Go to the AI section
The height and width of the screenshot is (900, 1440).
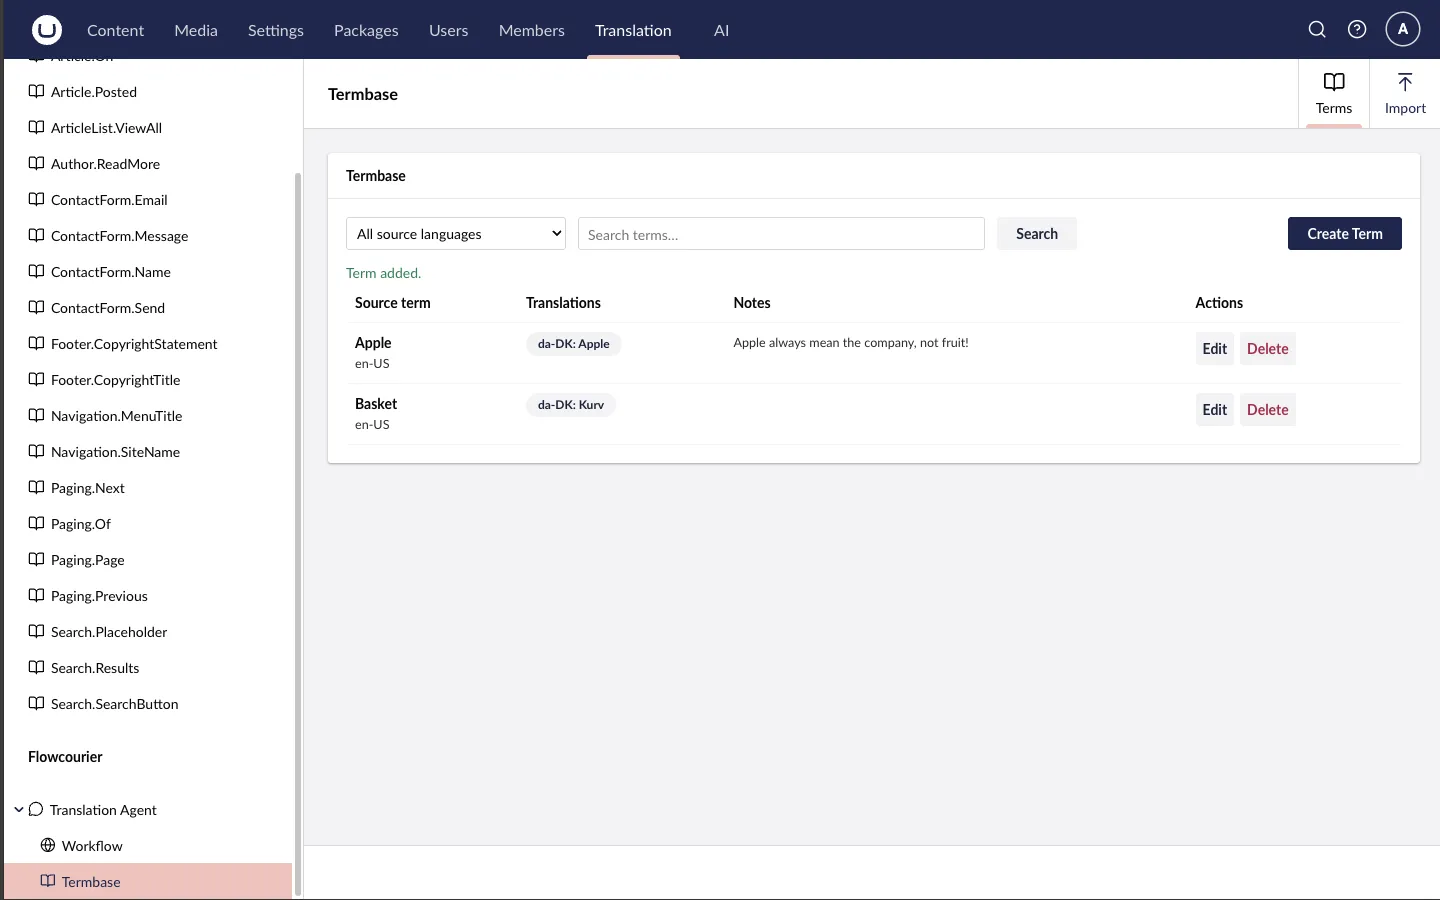click(721, 30)
